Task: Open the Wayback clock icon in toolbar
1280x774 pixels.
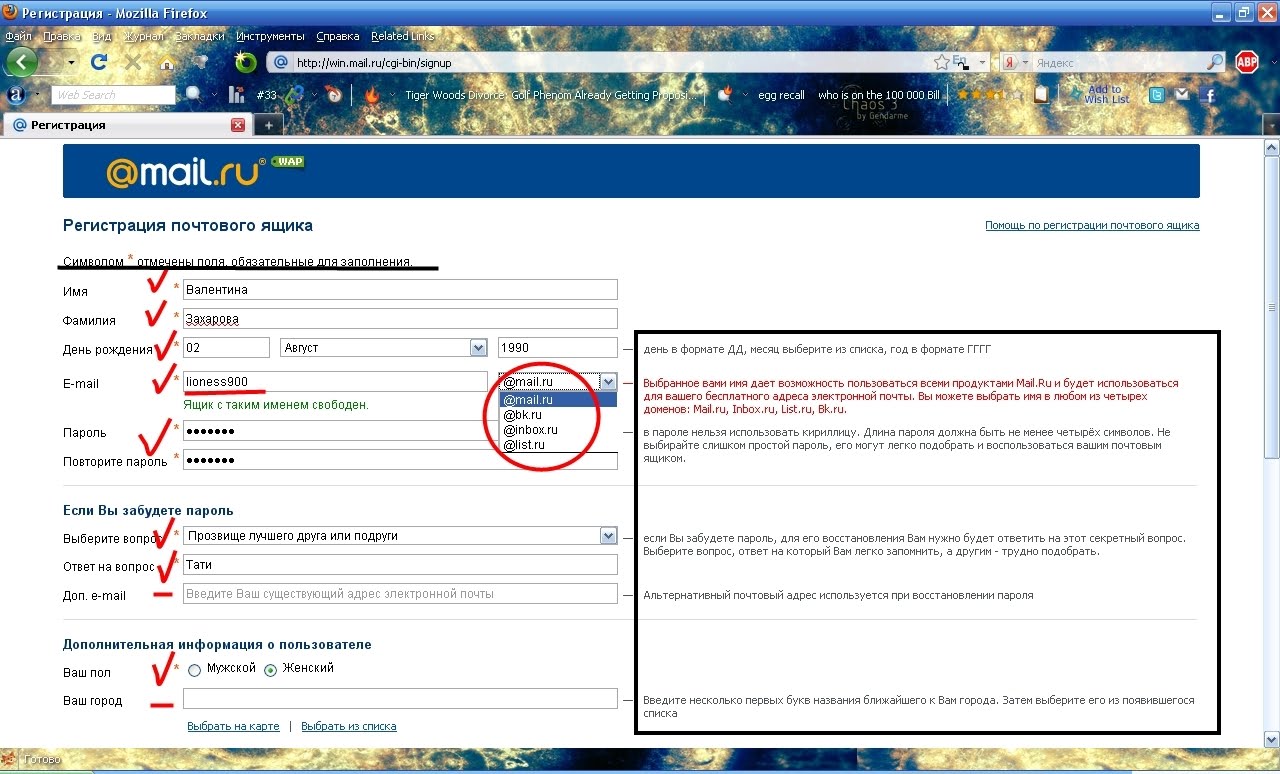Action: tap(333, 95)
